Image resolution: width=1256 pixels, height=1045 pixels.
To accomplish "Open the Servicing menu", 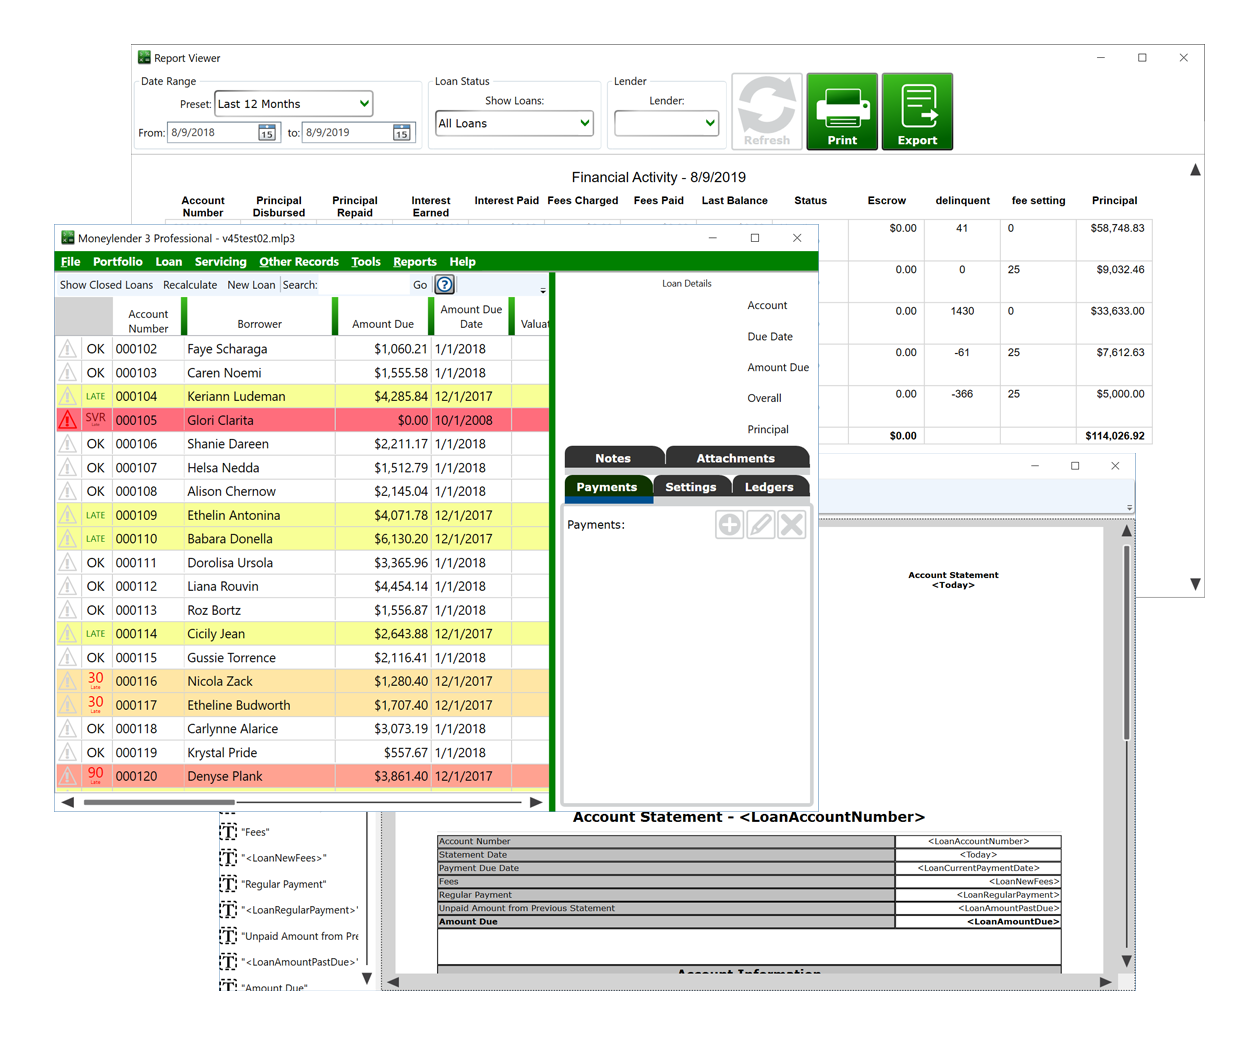I will click(220, 262).
